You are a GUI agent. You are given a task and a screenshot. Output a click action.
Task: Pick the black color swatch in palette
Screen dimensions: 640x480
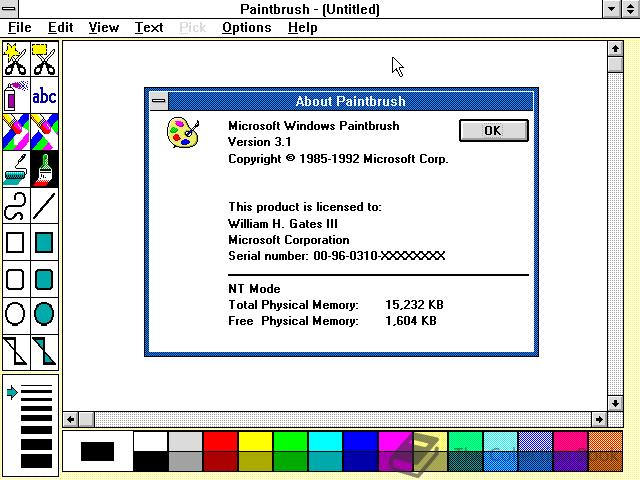pos(150,461)
